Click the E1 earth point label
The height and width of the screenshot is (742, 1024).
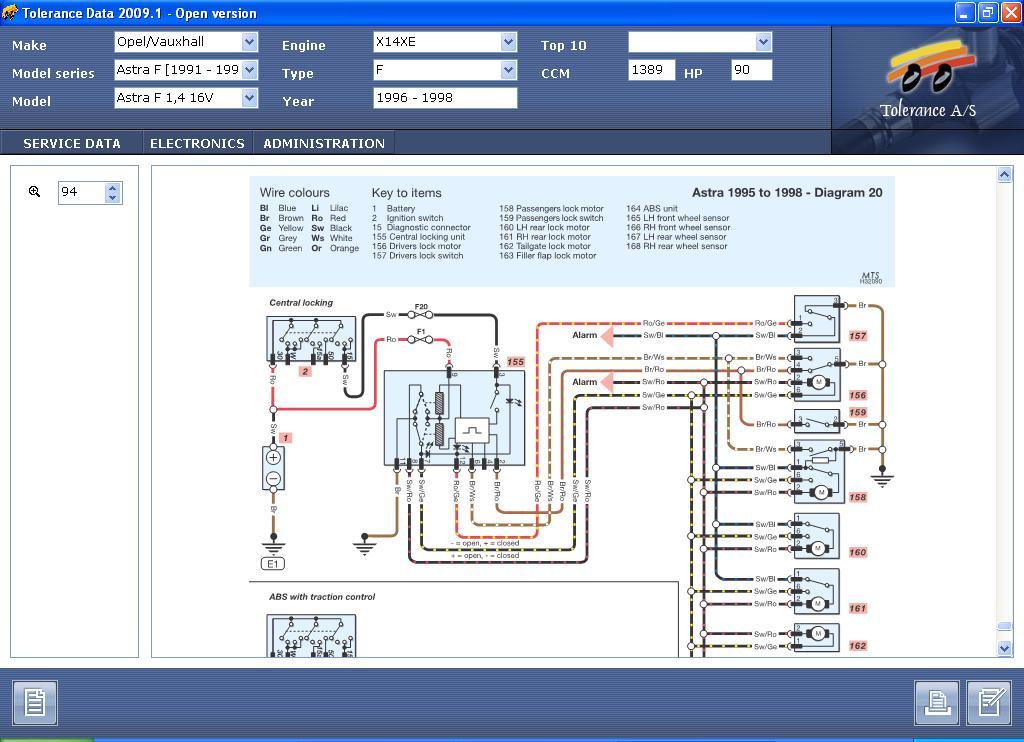273,564
